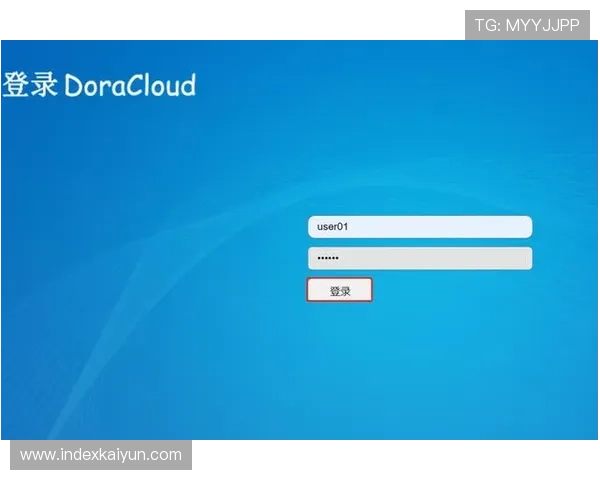Viewport: 600px width, 480px height.
Task: Click the 登录 login button
Action: pyautogui.click(x=340, y=291)
